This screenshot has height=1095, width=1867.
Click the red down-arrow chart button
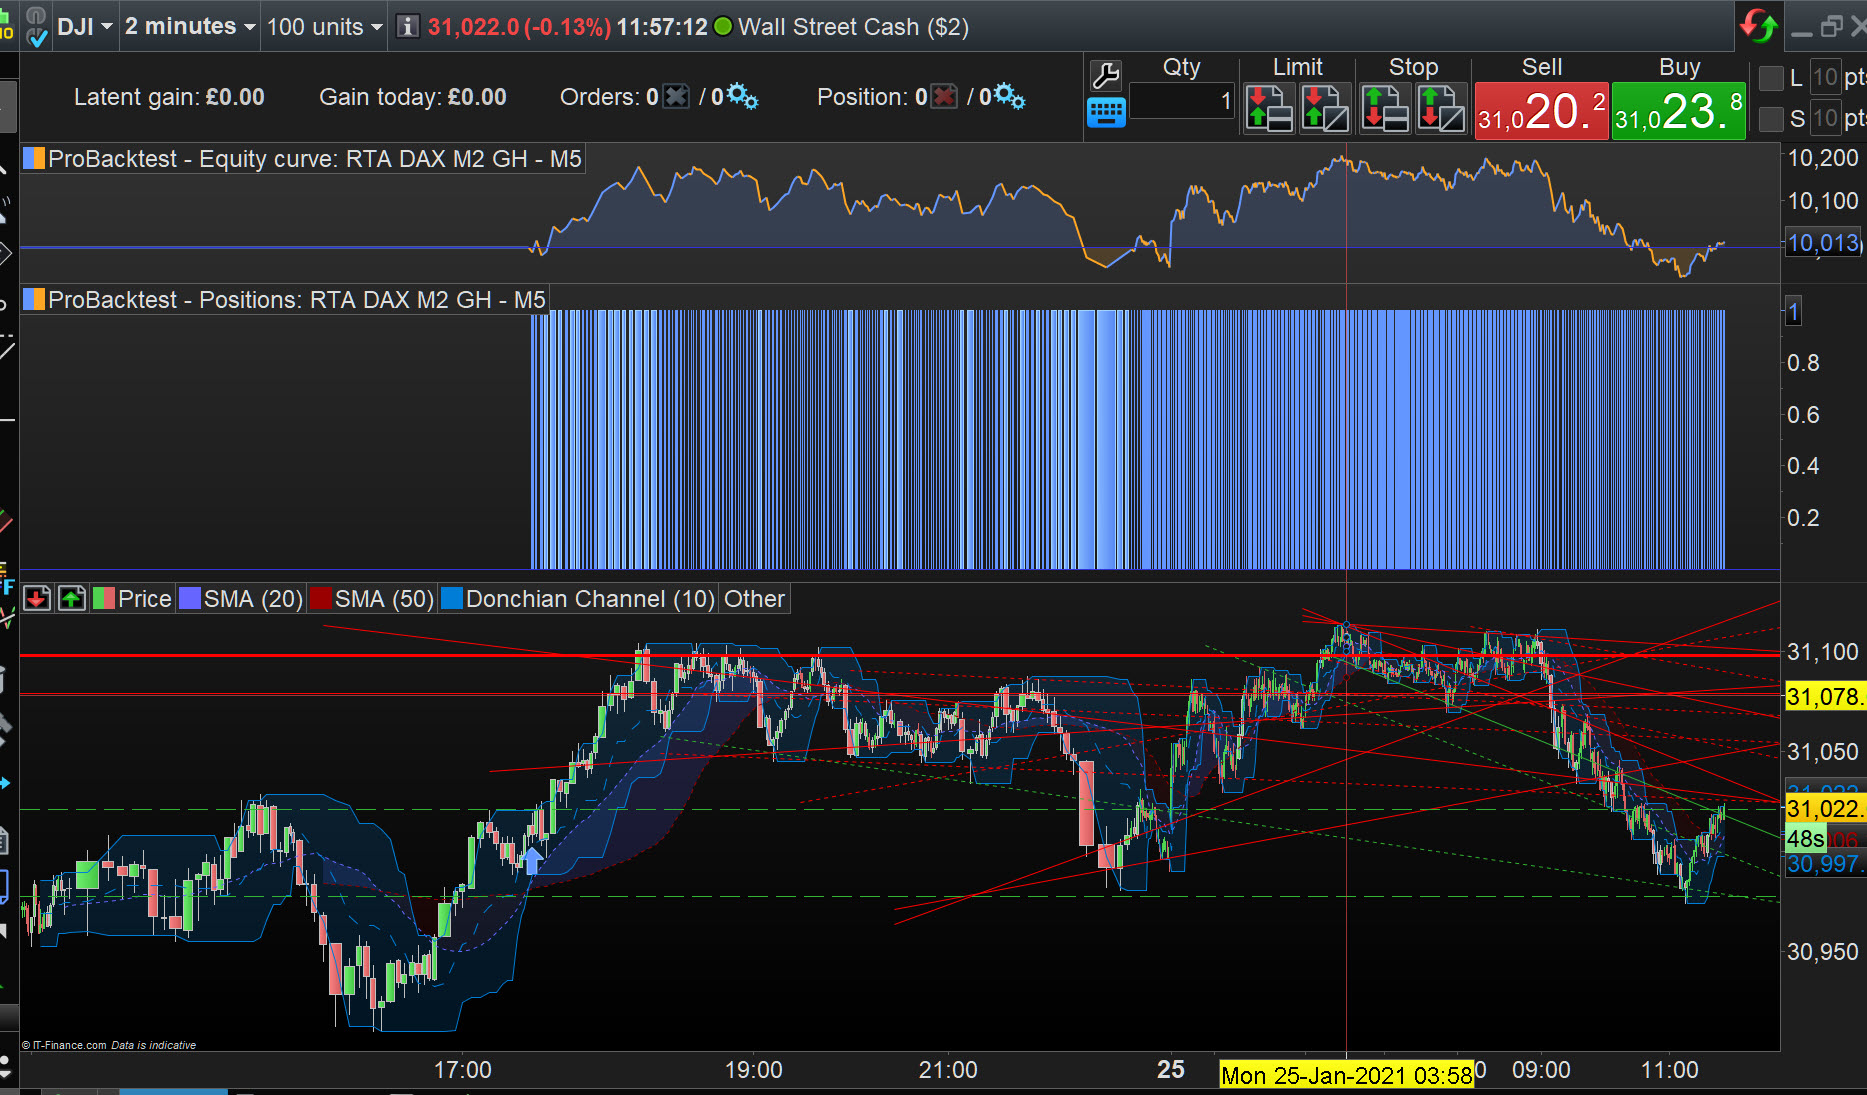pyautogui.click(x=37, y=599)
